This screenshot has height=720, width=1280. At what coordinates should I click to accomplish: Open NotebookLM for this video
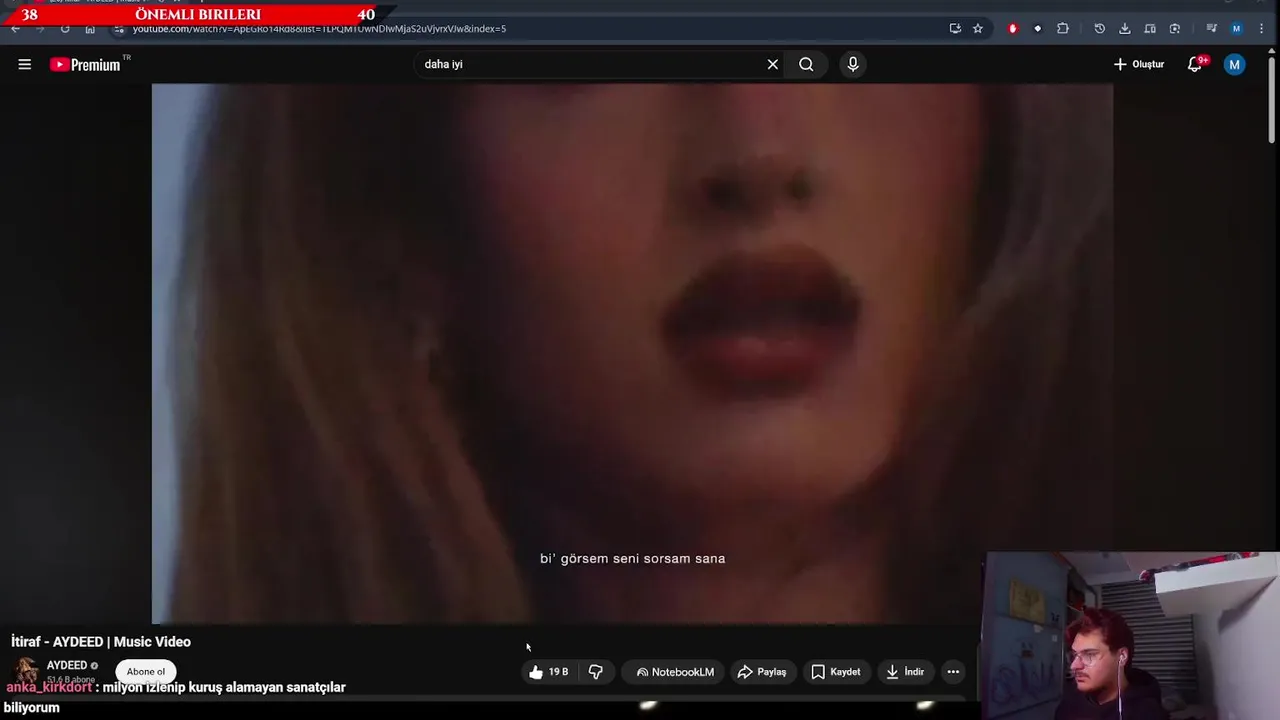(675, 672)
